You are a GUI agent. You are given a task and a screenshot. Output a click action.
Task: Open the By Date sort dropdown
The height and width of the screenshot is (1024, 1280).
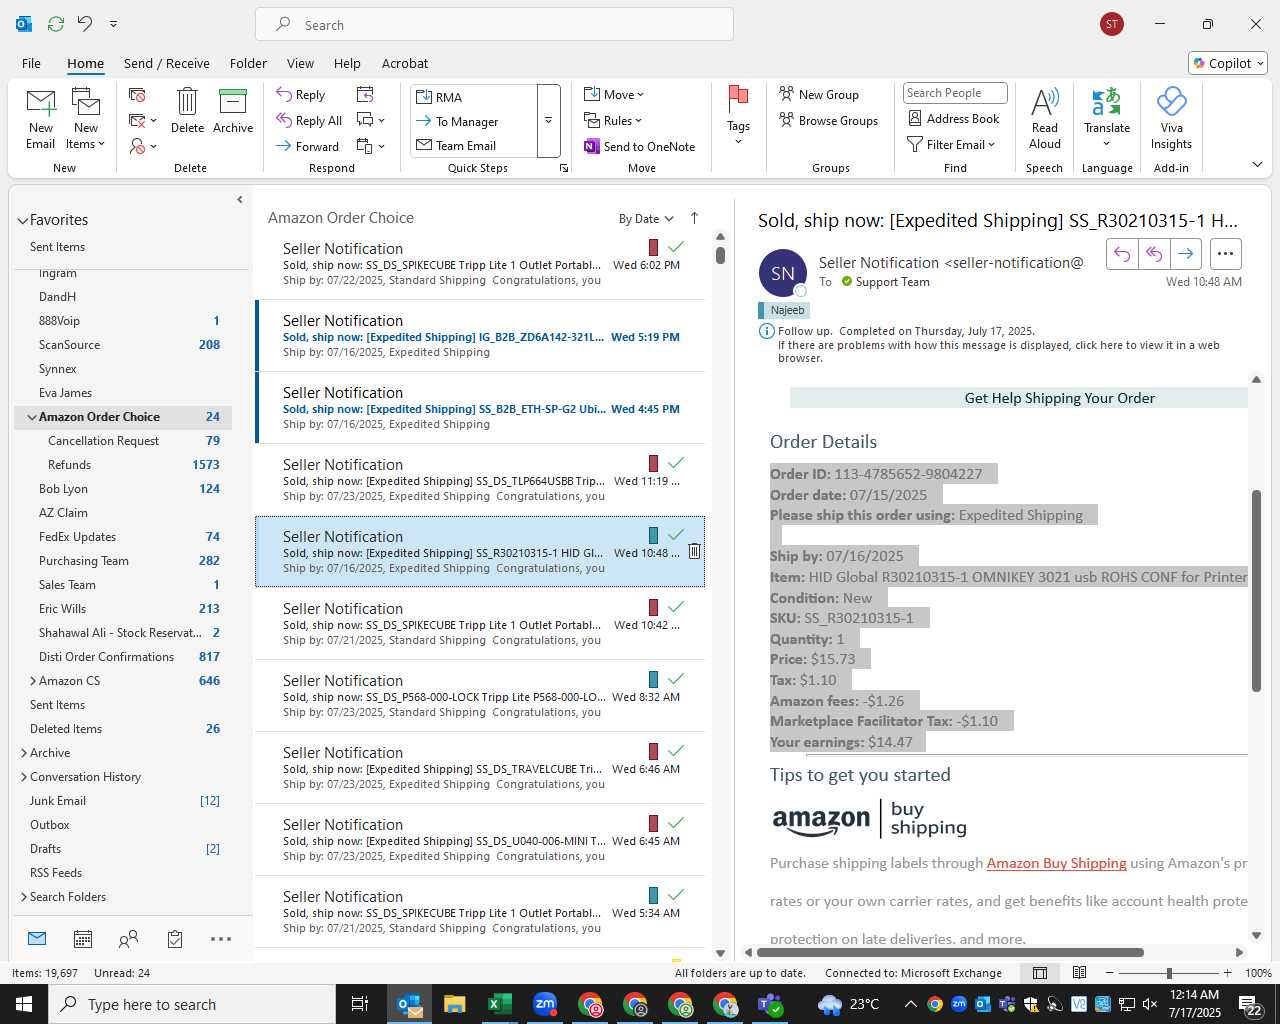(x=646, y=219)
